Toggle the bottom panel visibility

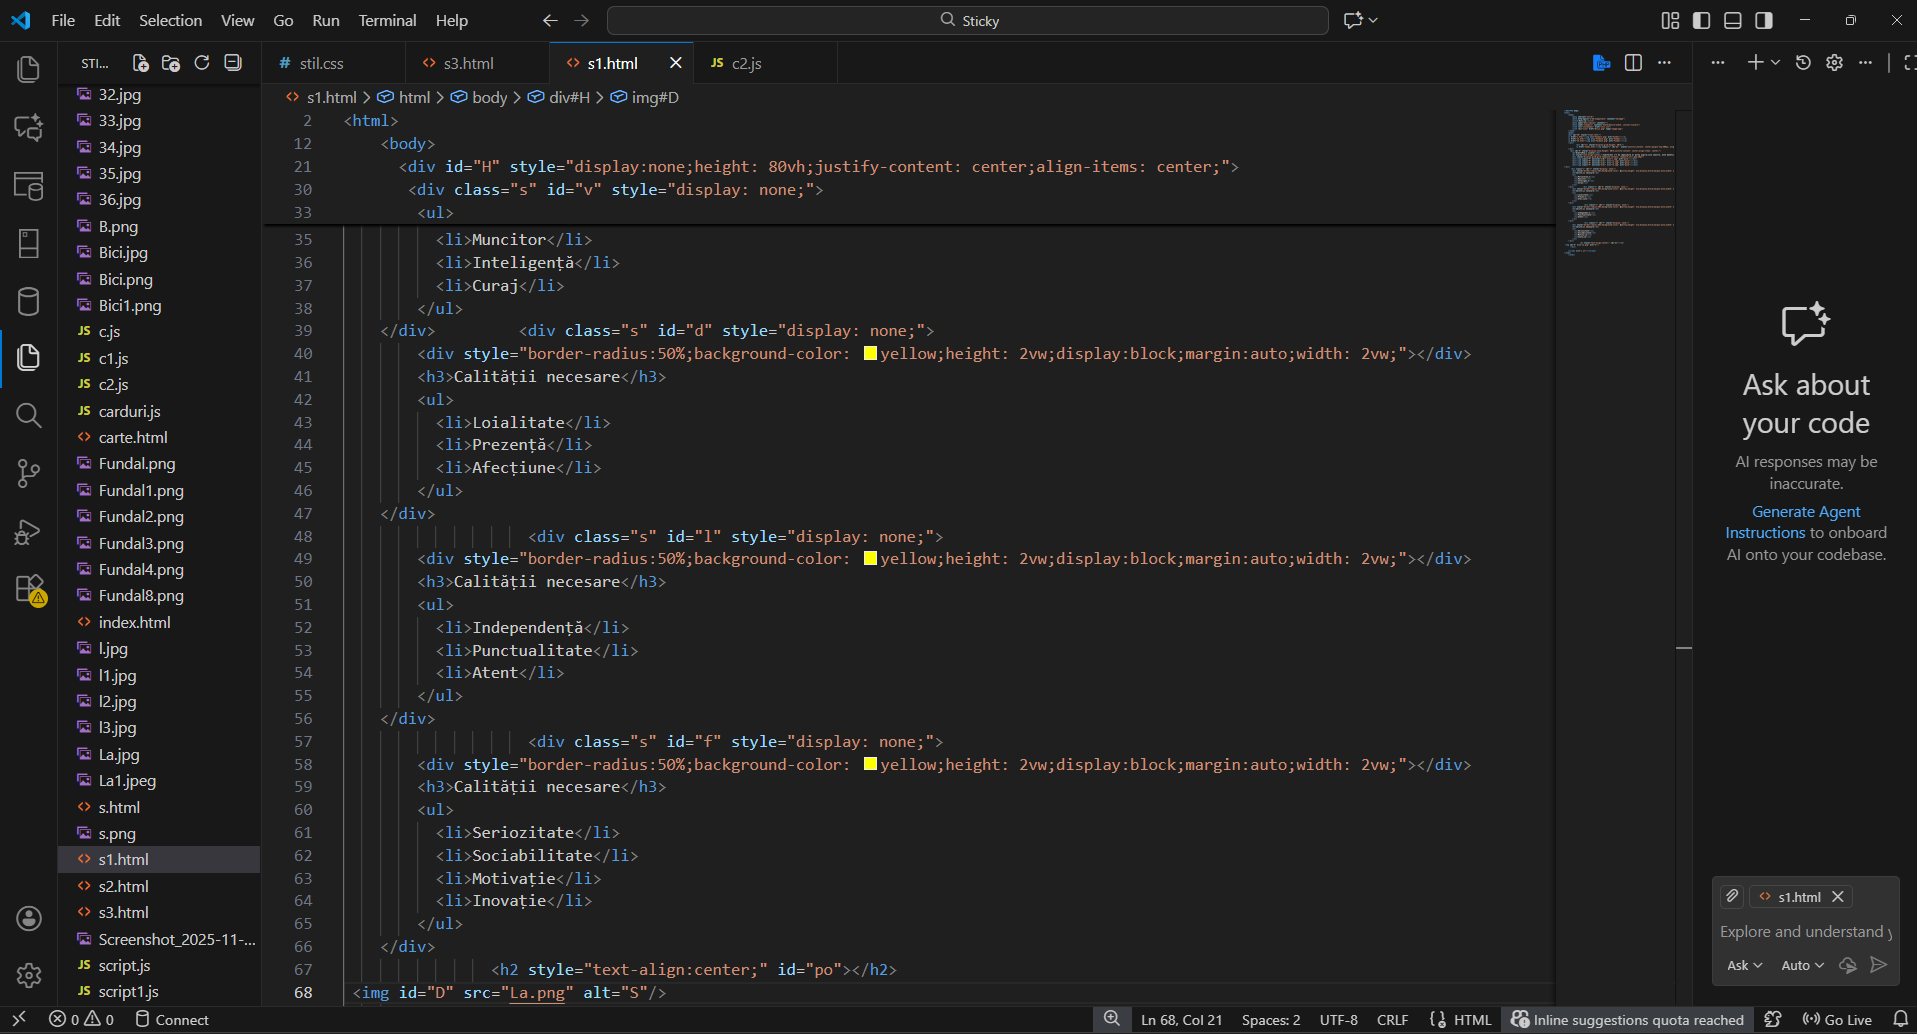pos(1733,20)
